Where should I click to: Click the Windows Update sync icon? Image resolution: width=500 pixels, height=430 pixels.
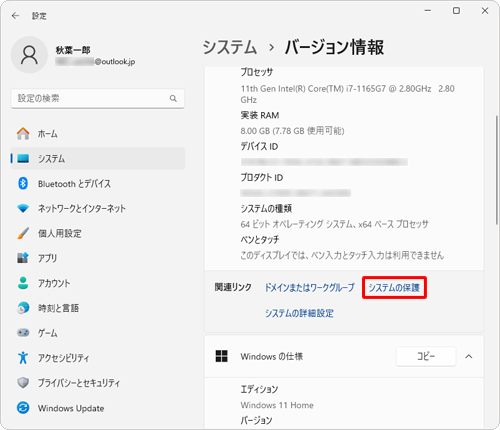tap(23, 408)
